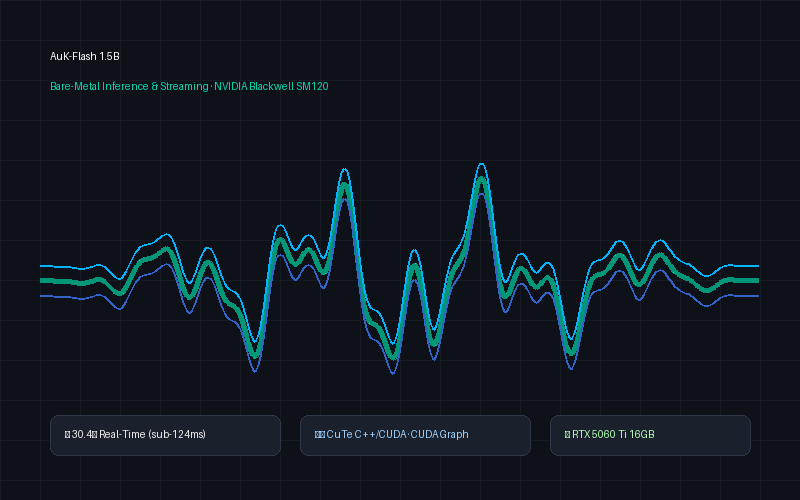Click the right end of the thick green waveform
Image resolution: width=800 pixels, height=500 pixels.
(x=756, y=281)
